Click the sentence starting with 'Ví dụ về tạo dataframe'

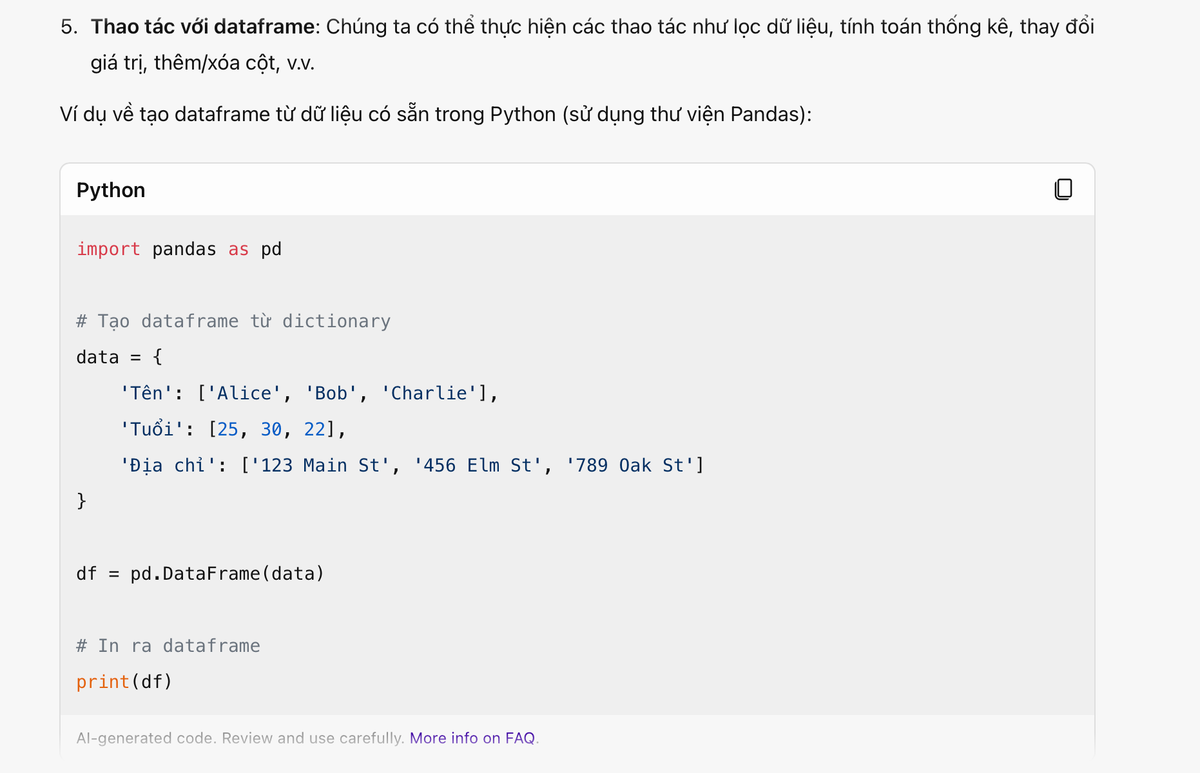[x=435, y=113]
